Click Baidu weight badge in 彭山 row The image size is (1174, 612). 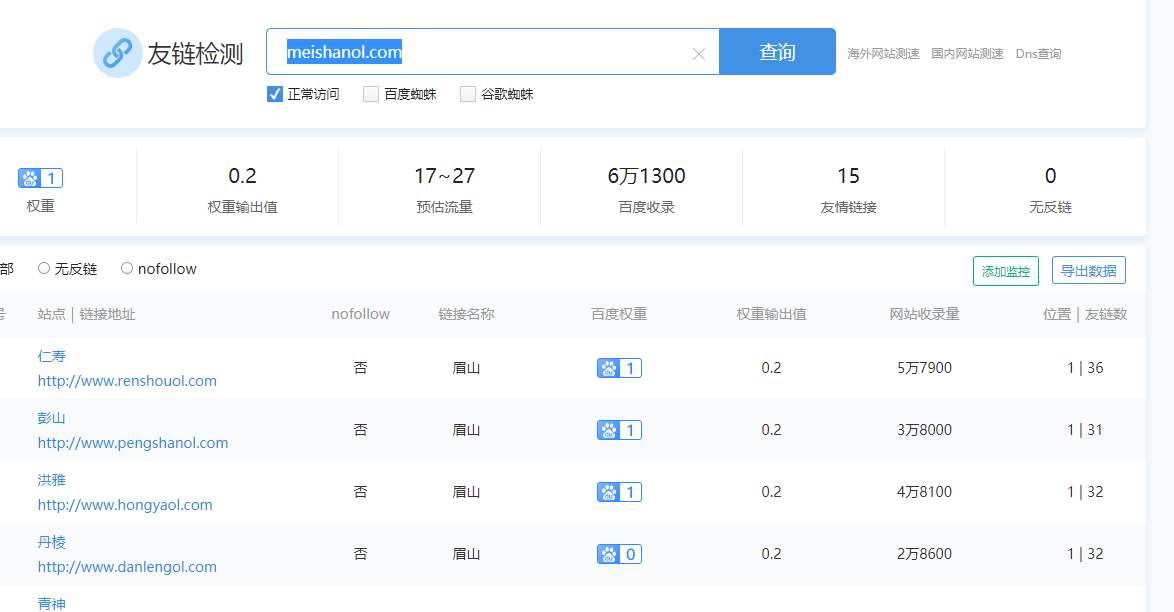pos(619,430)
